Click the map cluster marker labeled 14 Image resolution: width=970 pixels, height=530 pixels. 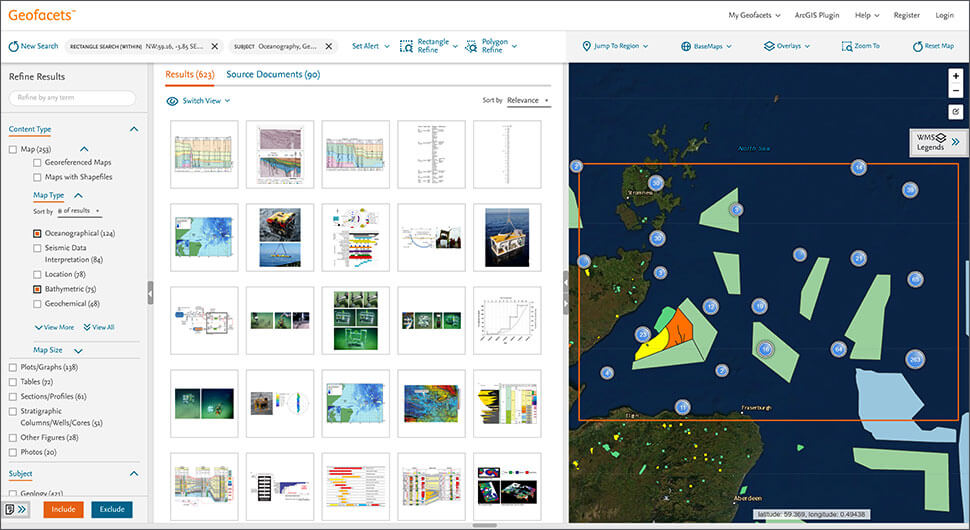[x=858, y=167]
